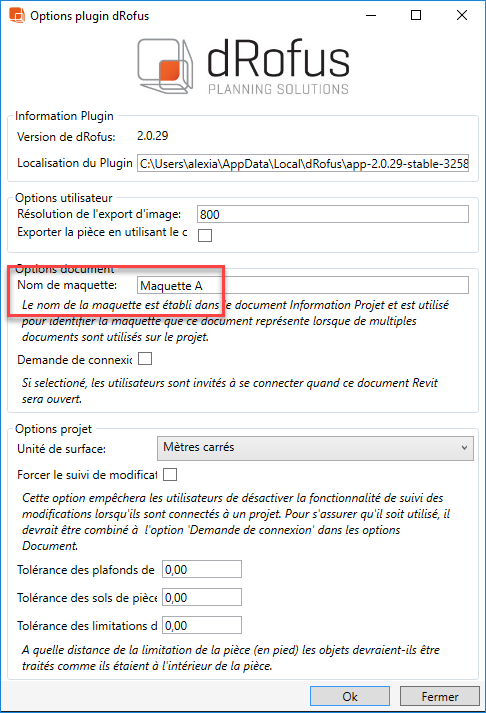This screenshot has height=713, width=486.
Task: Click the dRofus icon in title bar
Action: pos(16,15)
